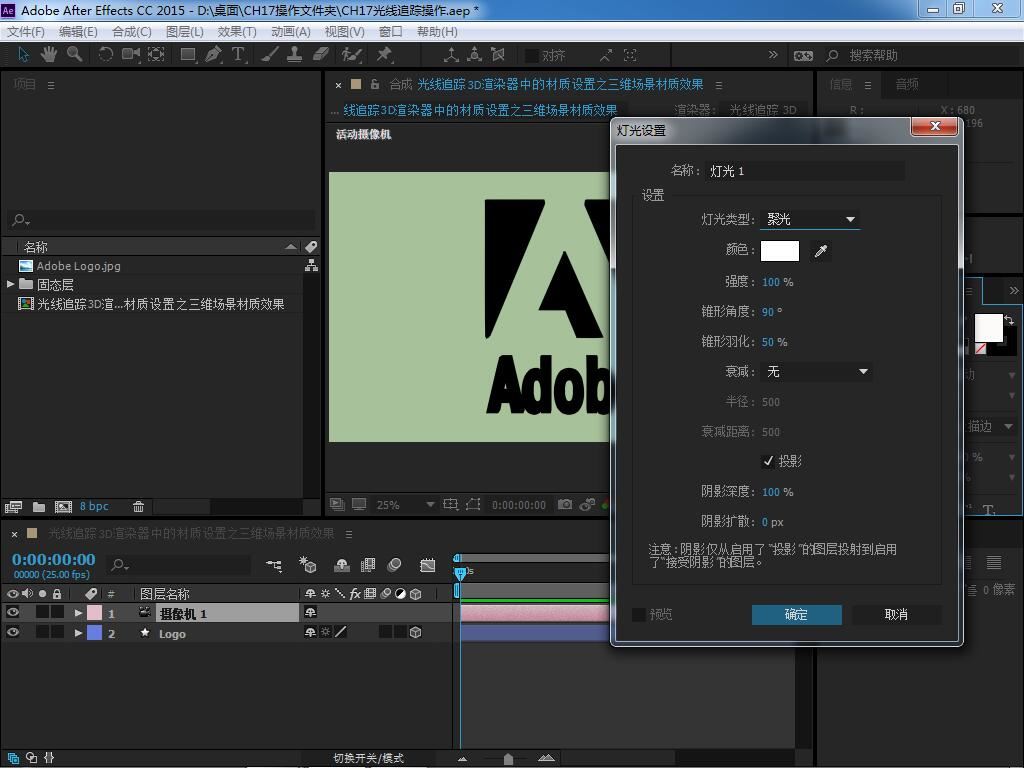The width and height of the screenshot is (1024, 768).
Task: Select the Roto Brush tool
Action: point(351,55)
